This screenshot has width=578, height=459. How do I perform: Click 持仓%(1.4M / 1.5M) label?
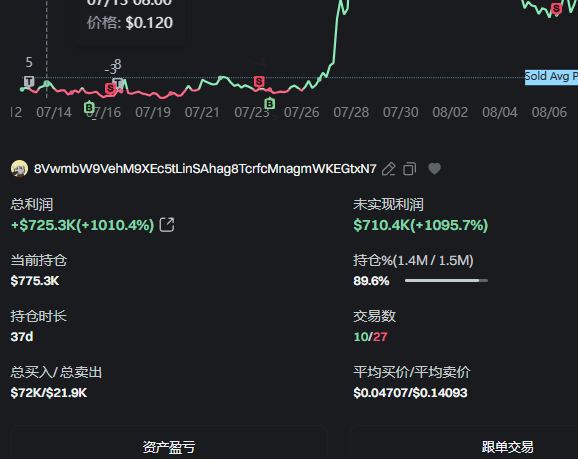pyautogui.click(x=413, y=261)
